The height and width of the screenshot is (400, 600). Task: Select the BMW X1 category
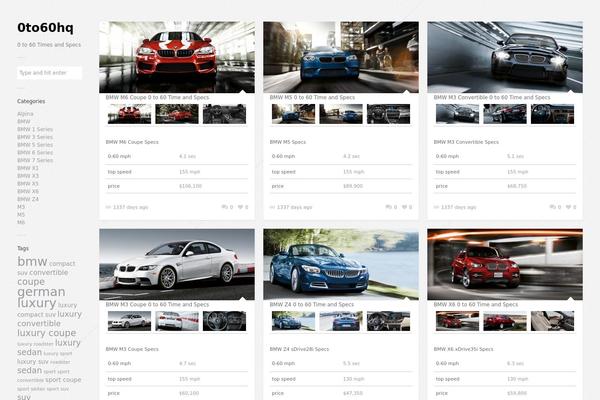click(x=28, y=168)
